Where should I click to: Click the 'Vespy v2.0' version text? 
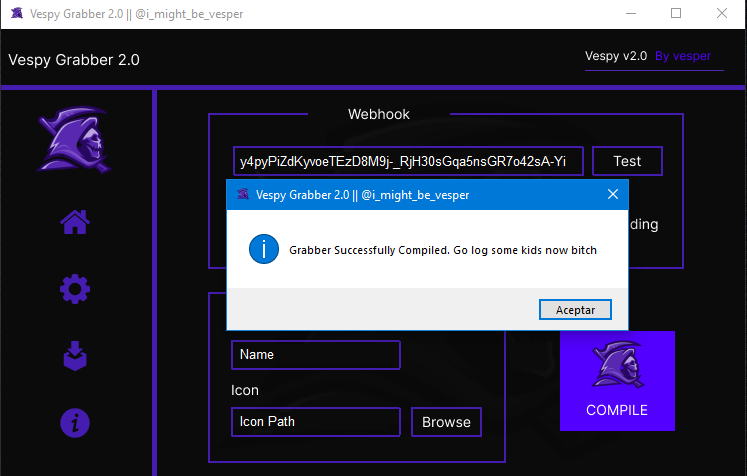pyautogui.click(x=616, y=56)
